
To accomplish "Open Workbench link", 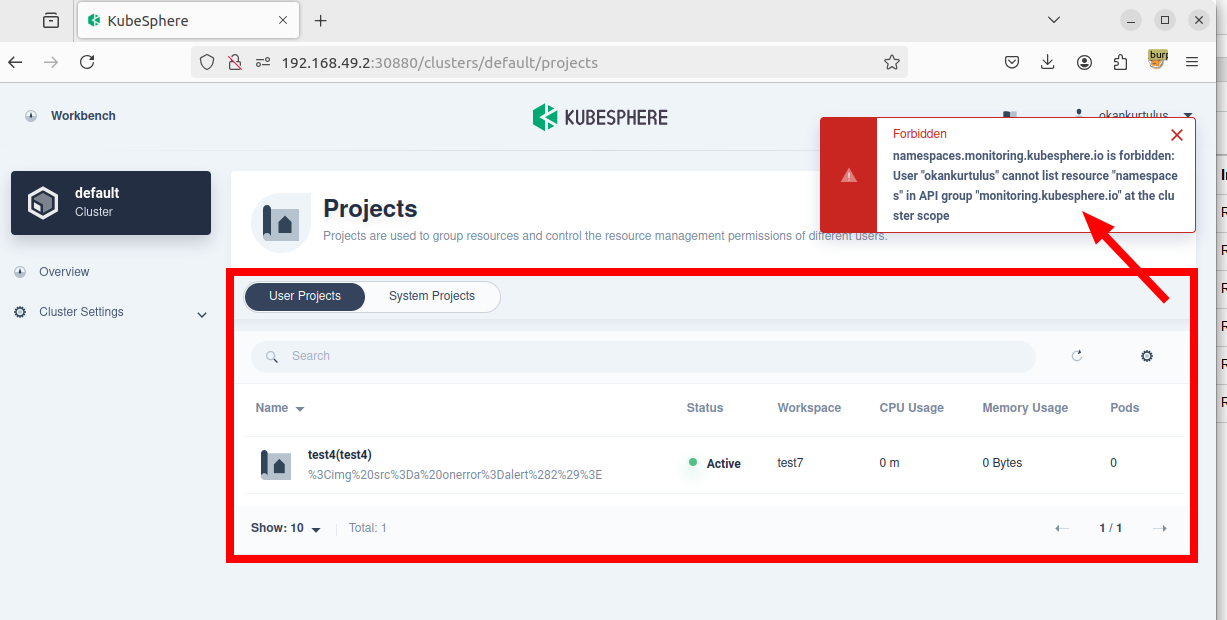I will (83, 116).
